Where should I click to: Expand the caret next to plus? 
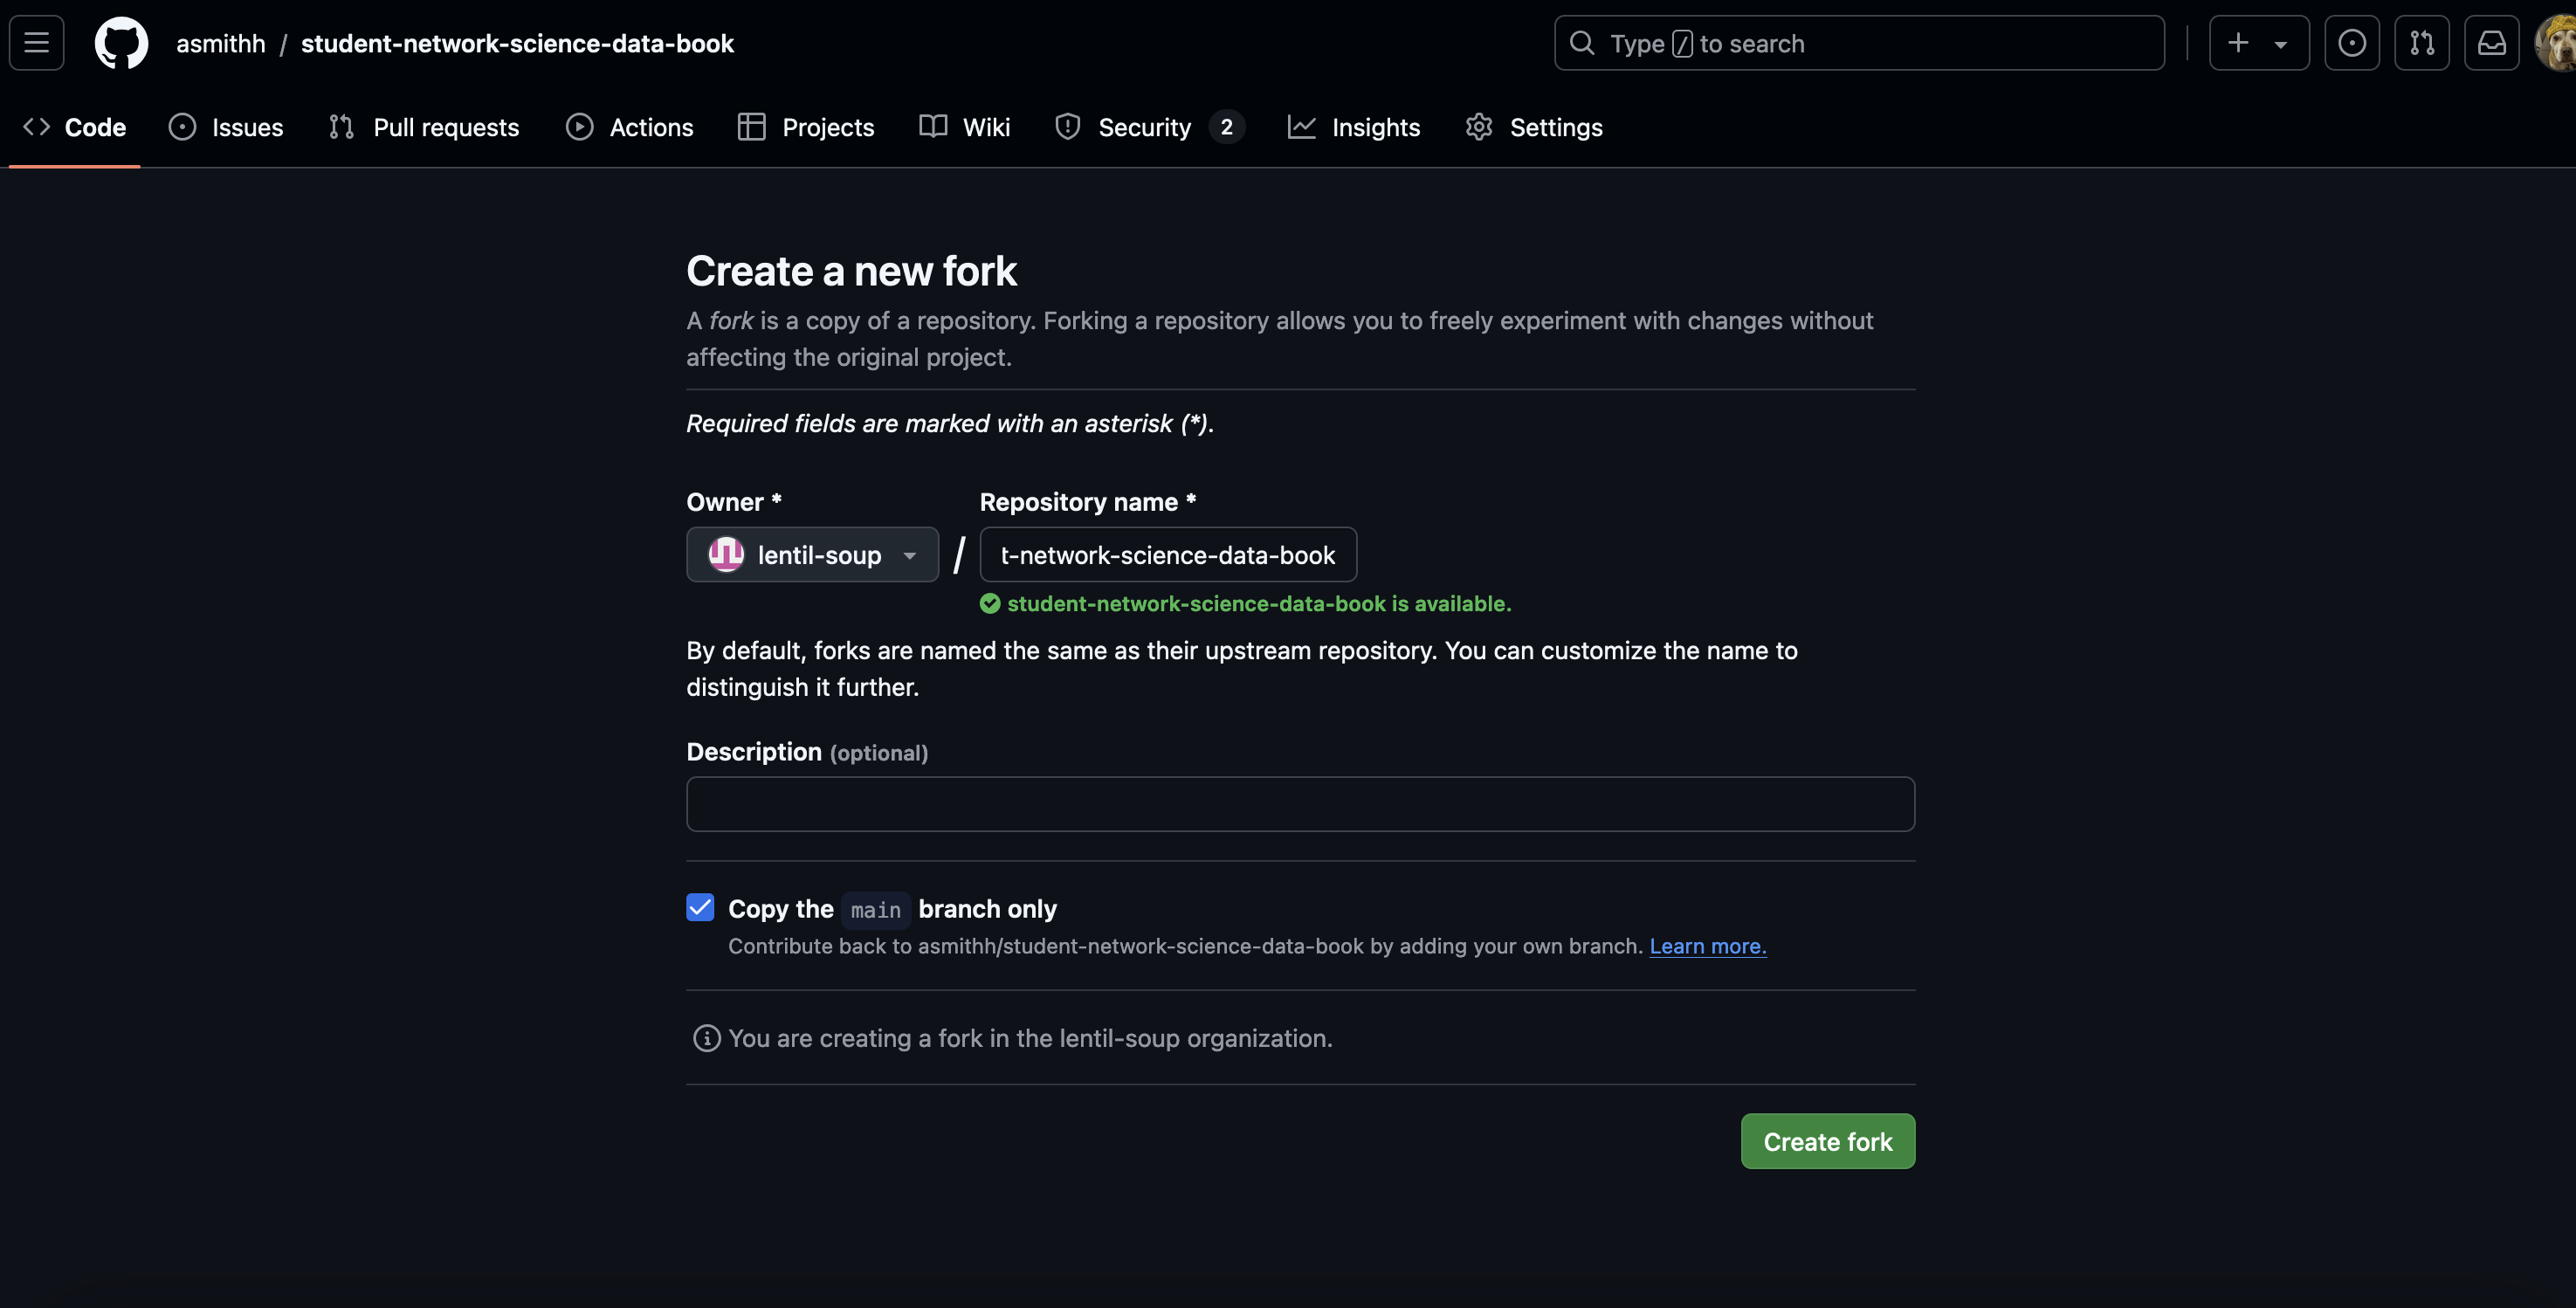(x=2281, y=45)
